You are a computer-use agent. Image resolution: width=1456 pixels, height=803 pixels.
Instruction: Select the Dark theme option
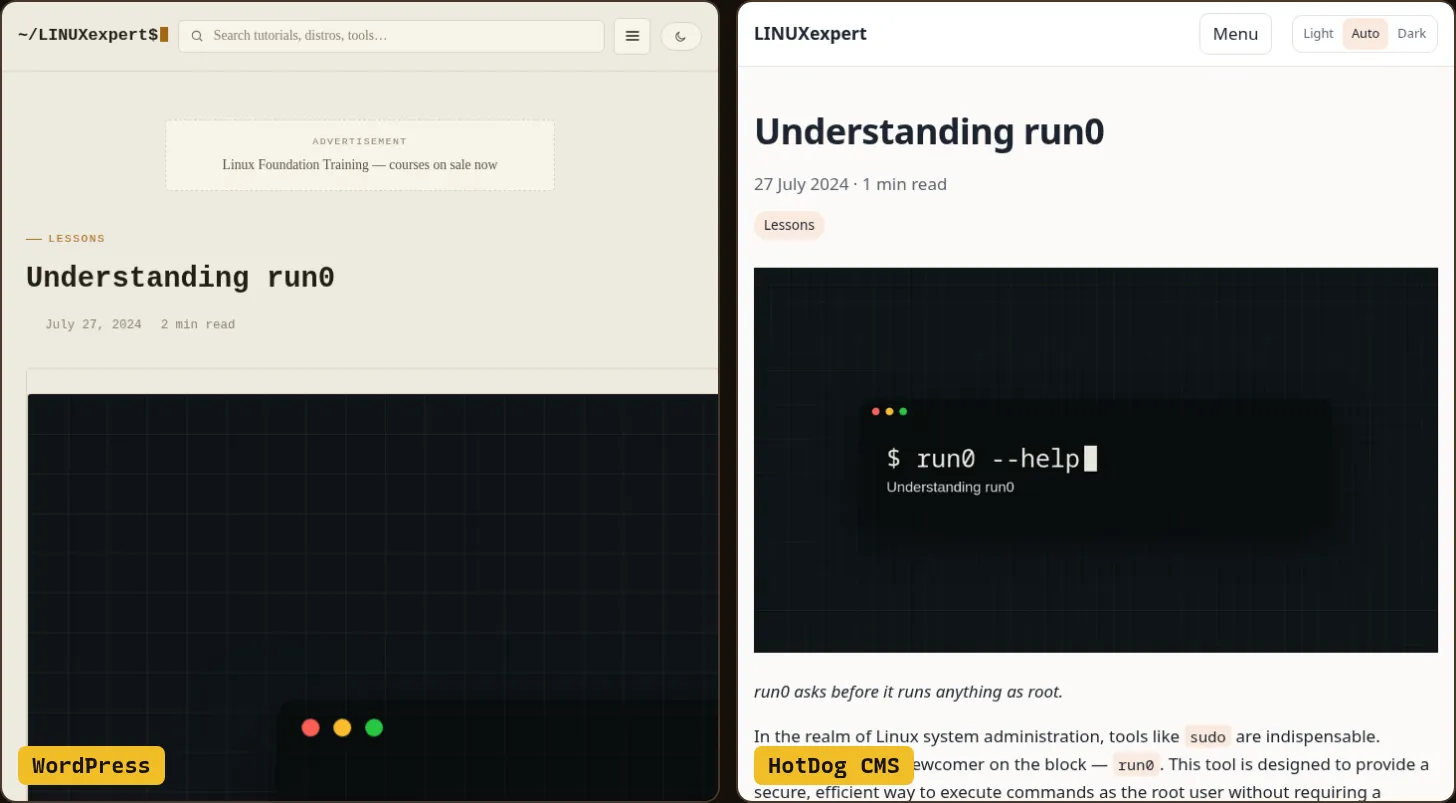coord(1412,34)
